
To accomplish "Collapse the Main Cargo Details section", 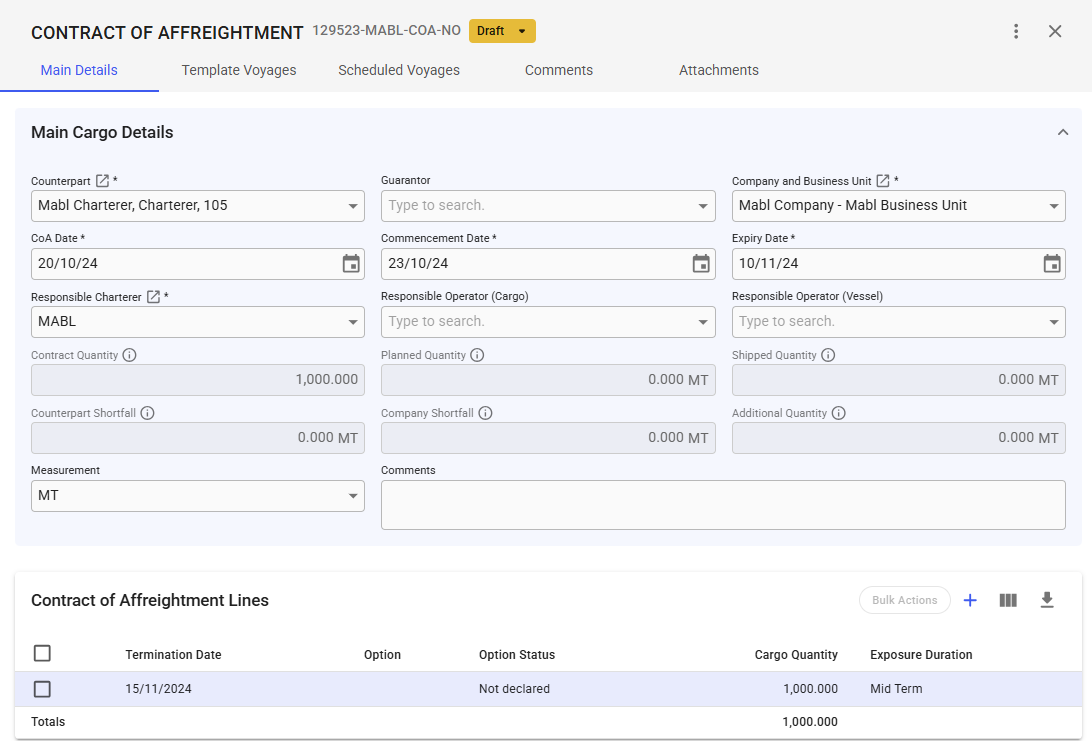I will tap(1063, 132).
